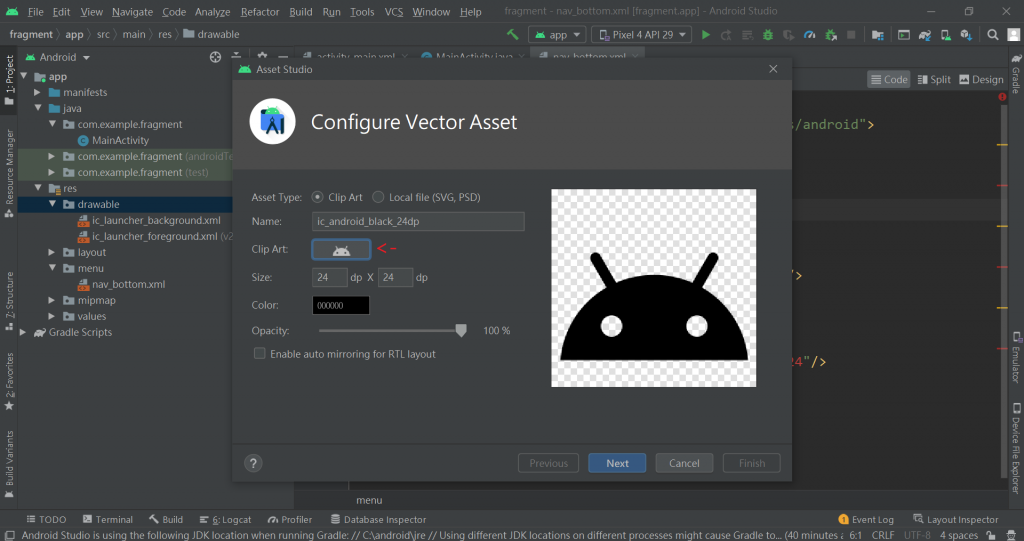
Task: Click the Search Everywhere magnifier icon
Action: (x=993, y=35)
